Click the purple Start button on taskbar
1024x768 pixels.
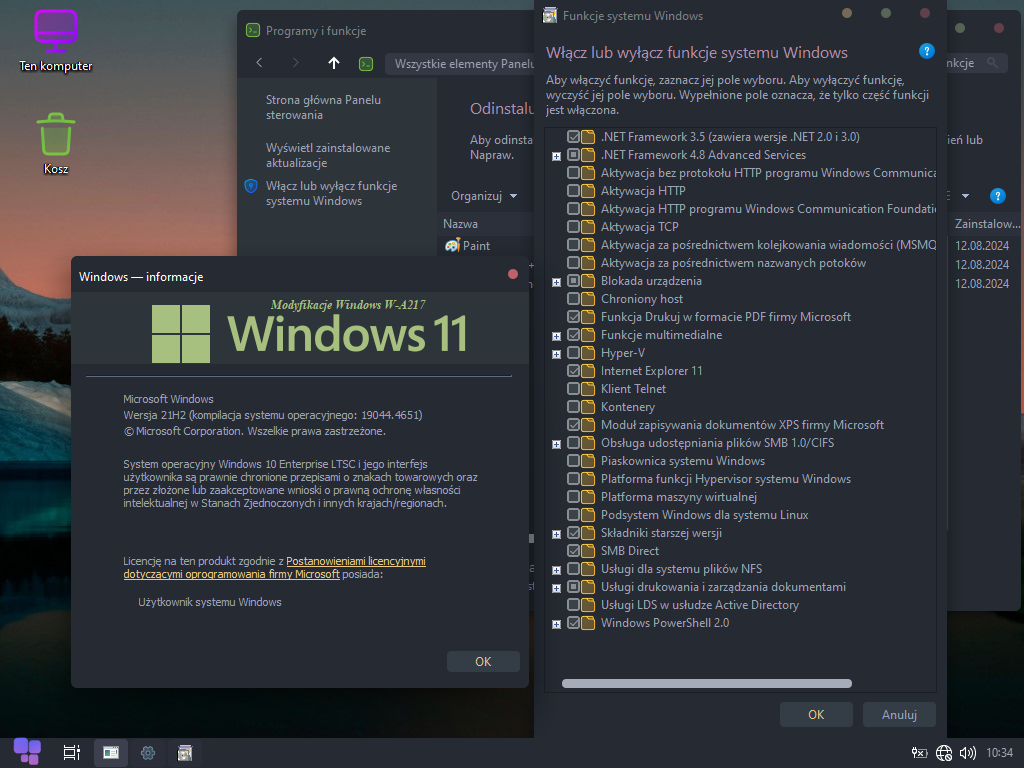(27, 751)
